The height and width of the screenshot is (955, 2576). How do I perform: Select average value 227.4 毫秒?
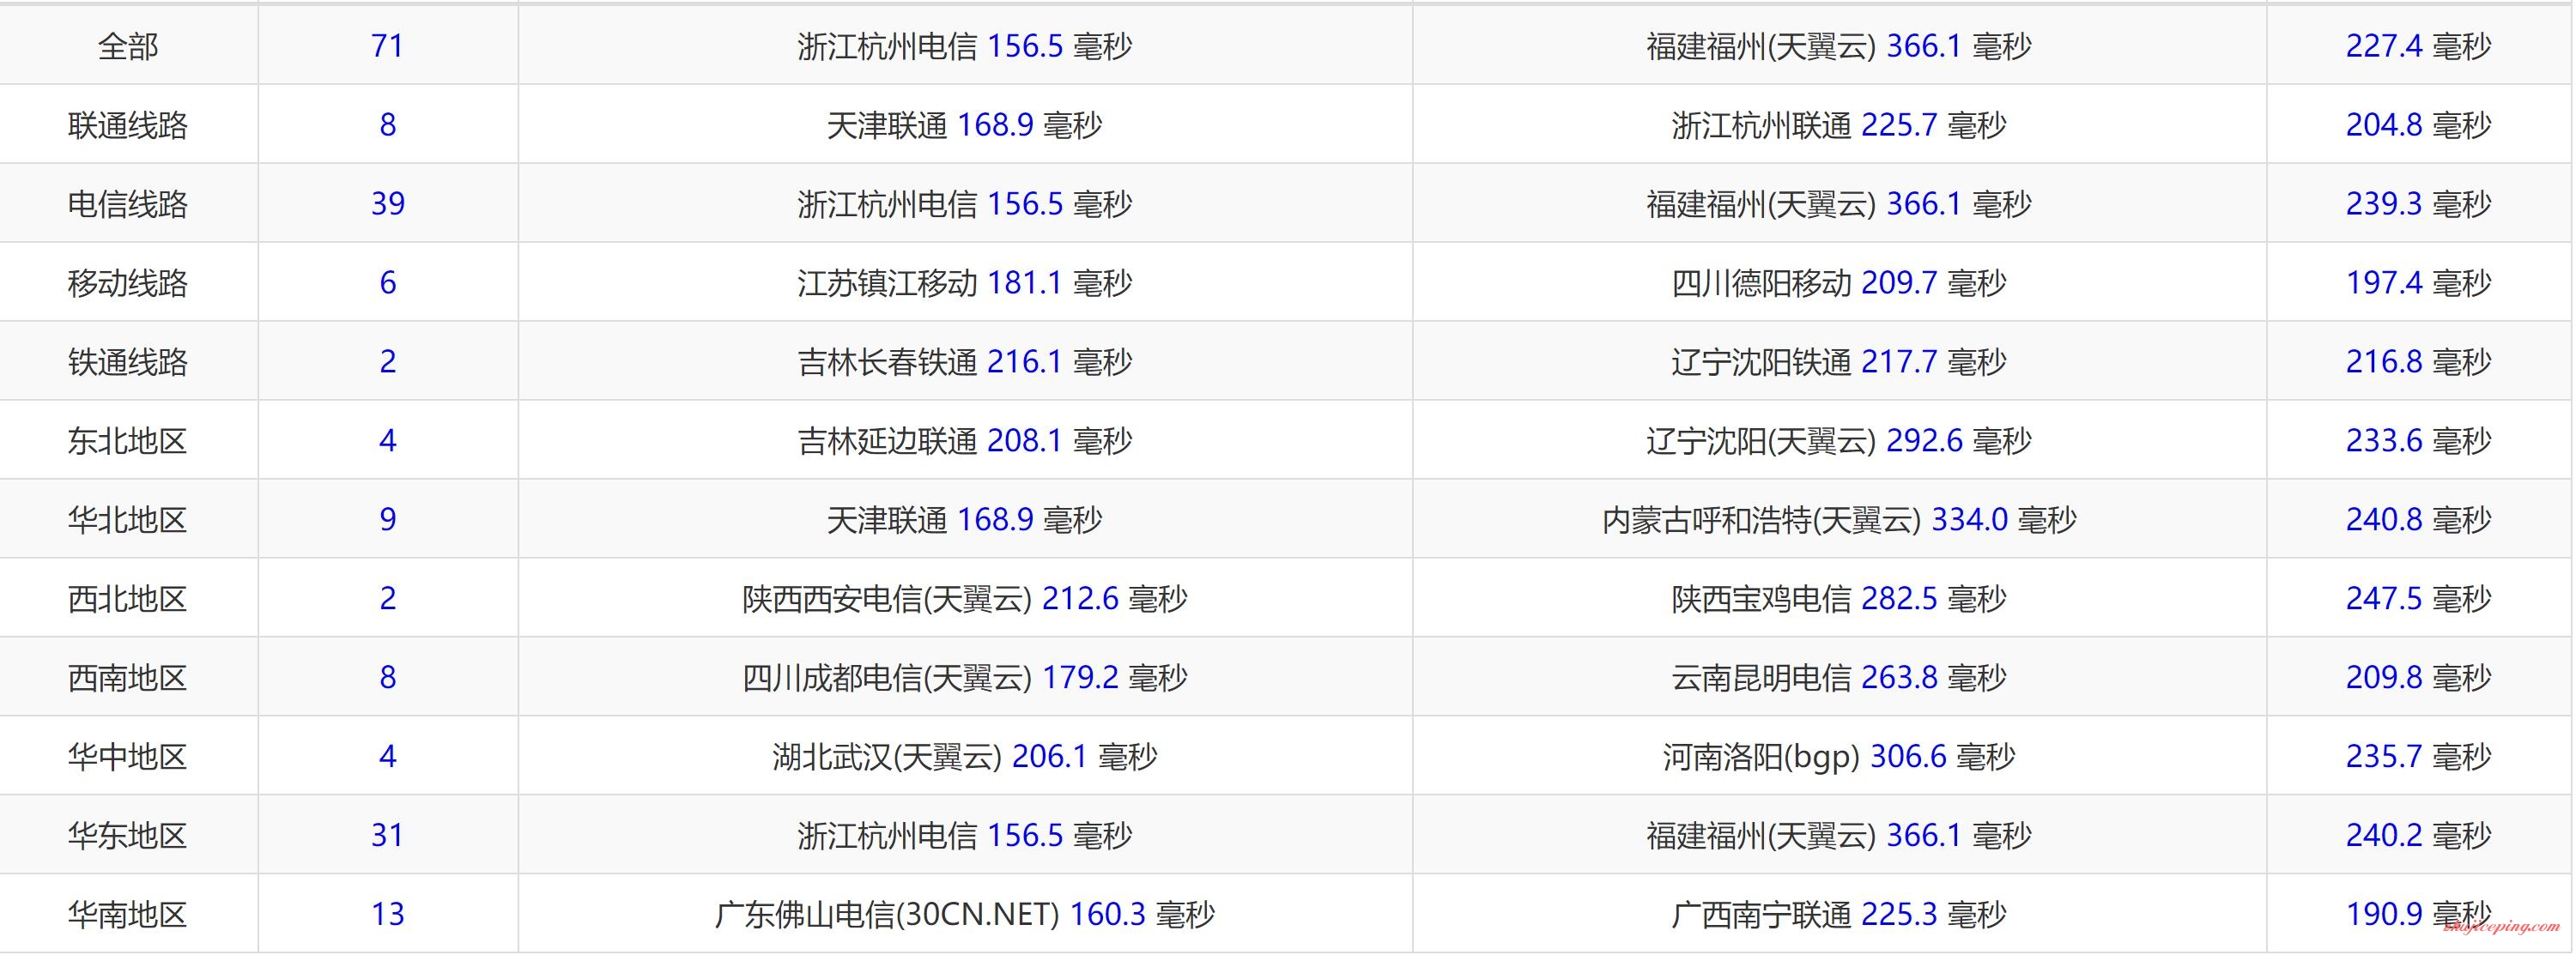(2418, 46)
